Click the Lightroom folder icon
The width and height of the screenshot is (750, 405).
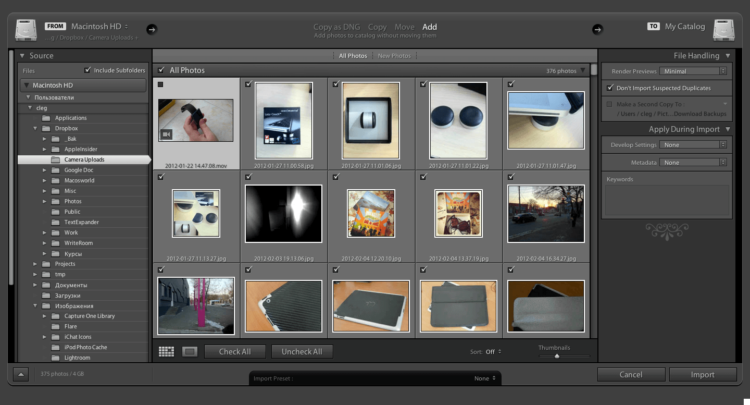point(56,358)
